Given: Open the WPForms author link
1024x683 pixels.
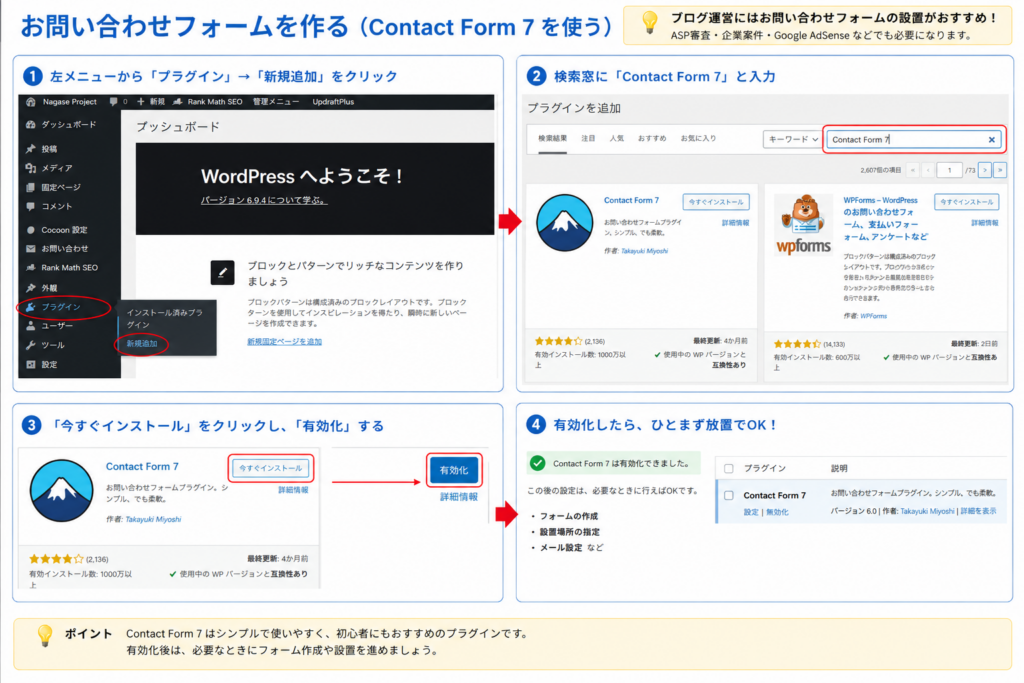Looking at the screenshot, I should click(873, 316).
